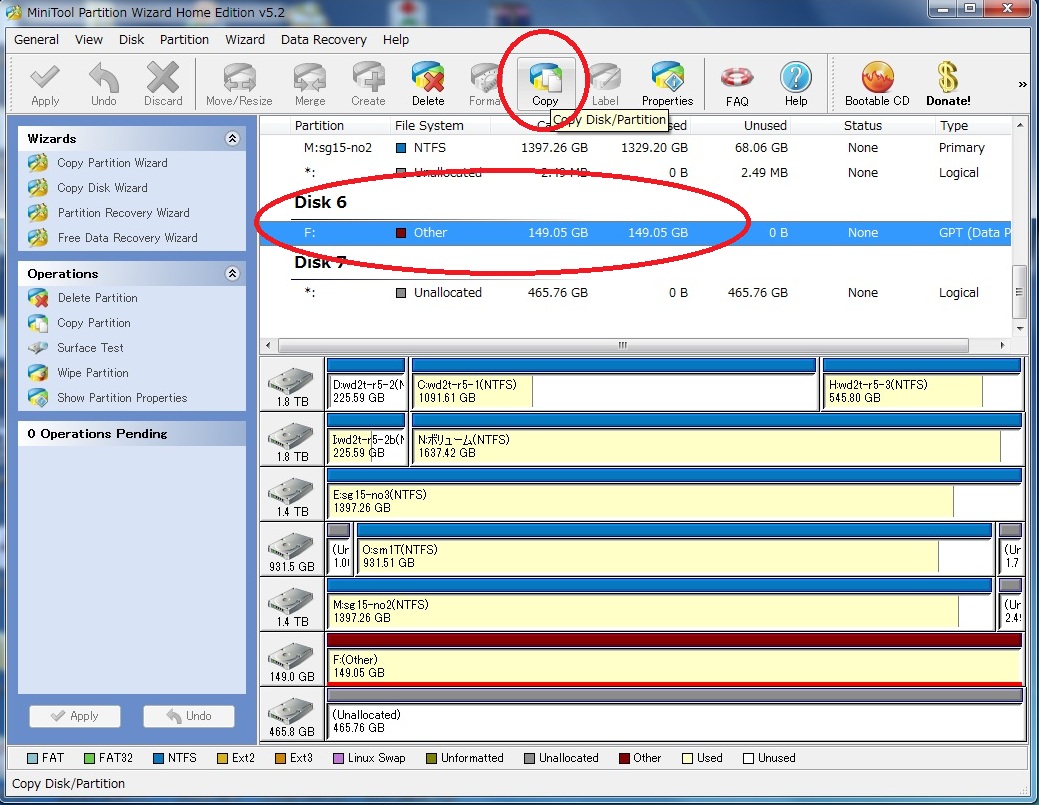Choose Copy Partition in the Operations panel
The width and height of the screenshot is (1039, 805).
93,323
